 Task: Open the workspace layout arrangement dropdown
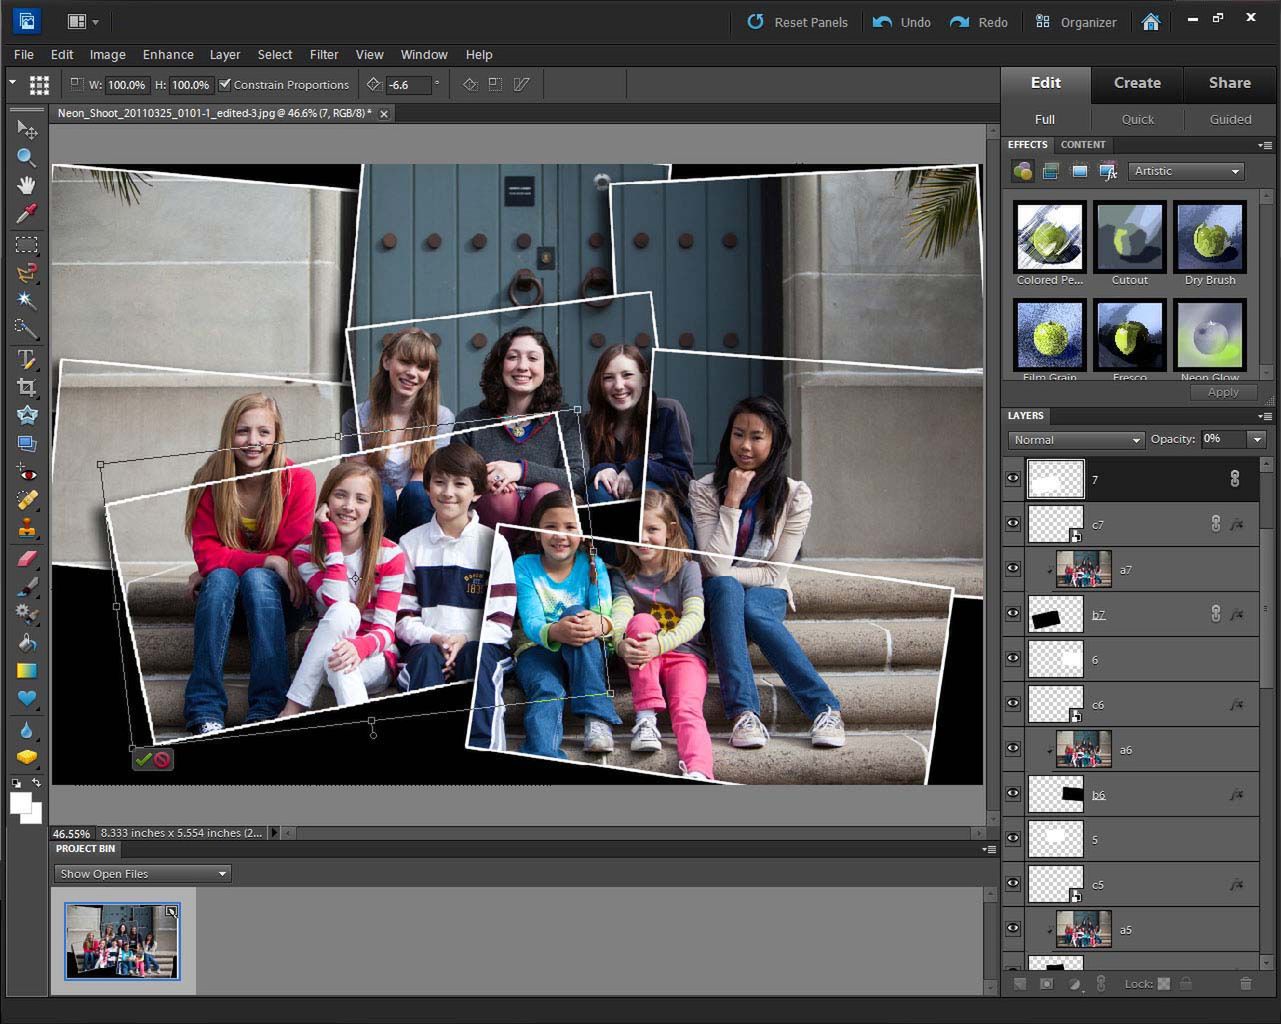pyautogui.click(x=82, y=21)
